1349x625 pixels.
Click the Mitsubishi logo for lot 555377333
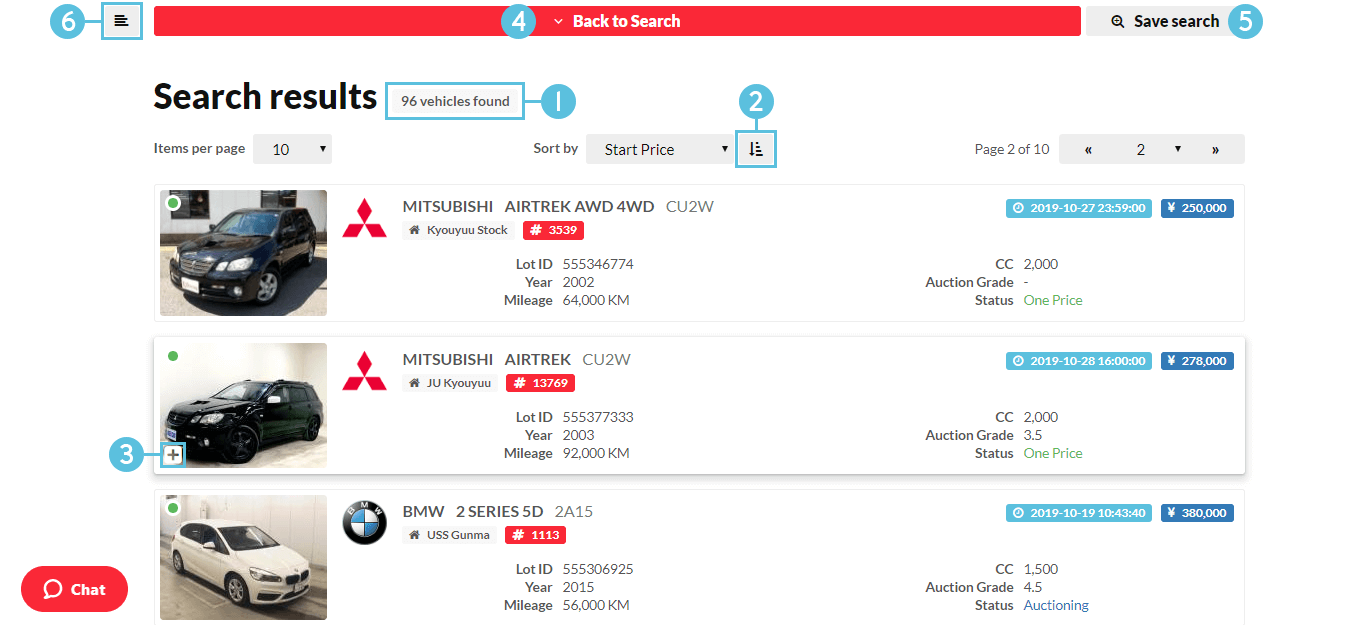[364, 370]
